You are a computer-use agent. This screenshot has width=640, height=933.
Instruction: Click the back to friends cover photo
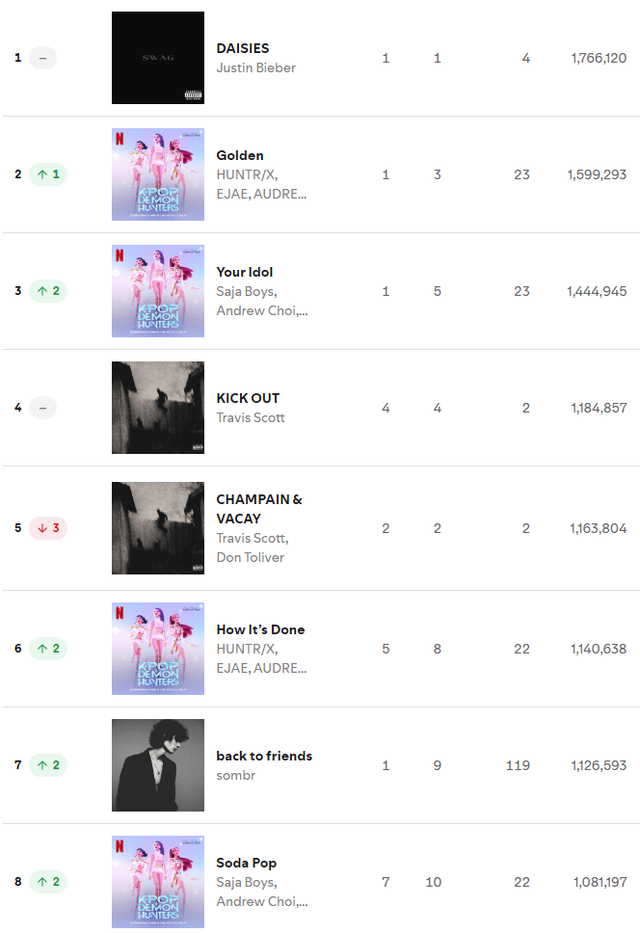tap(158, 765)
